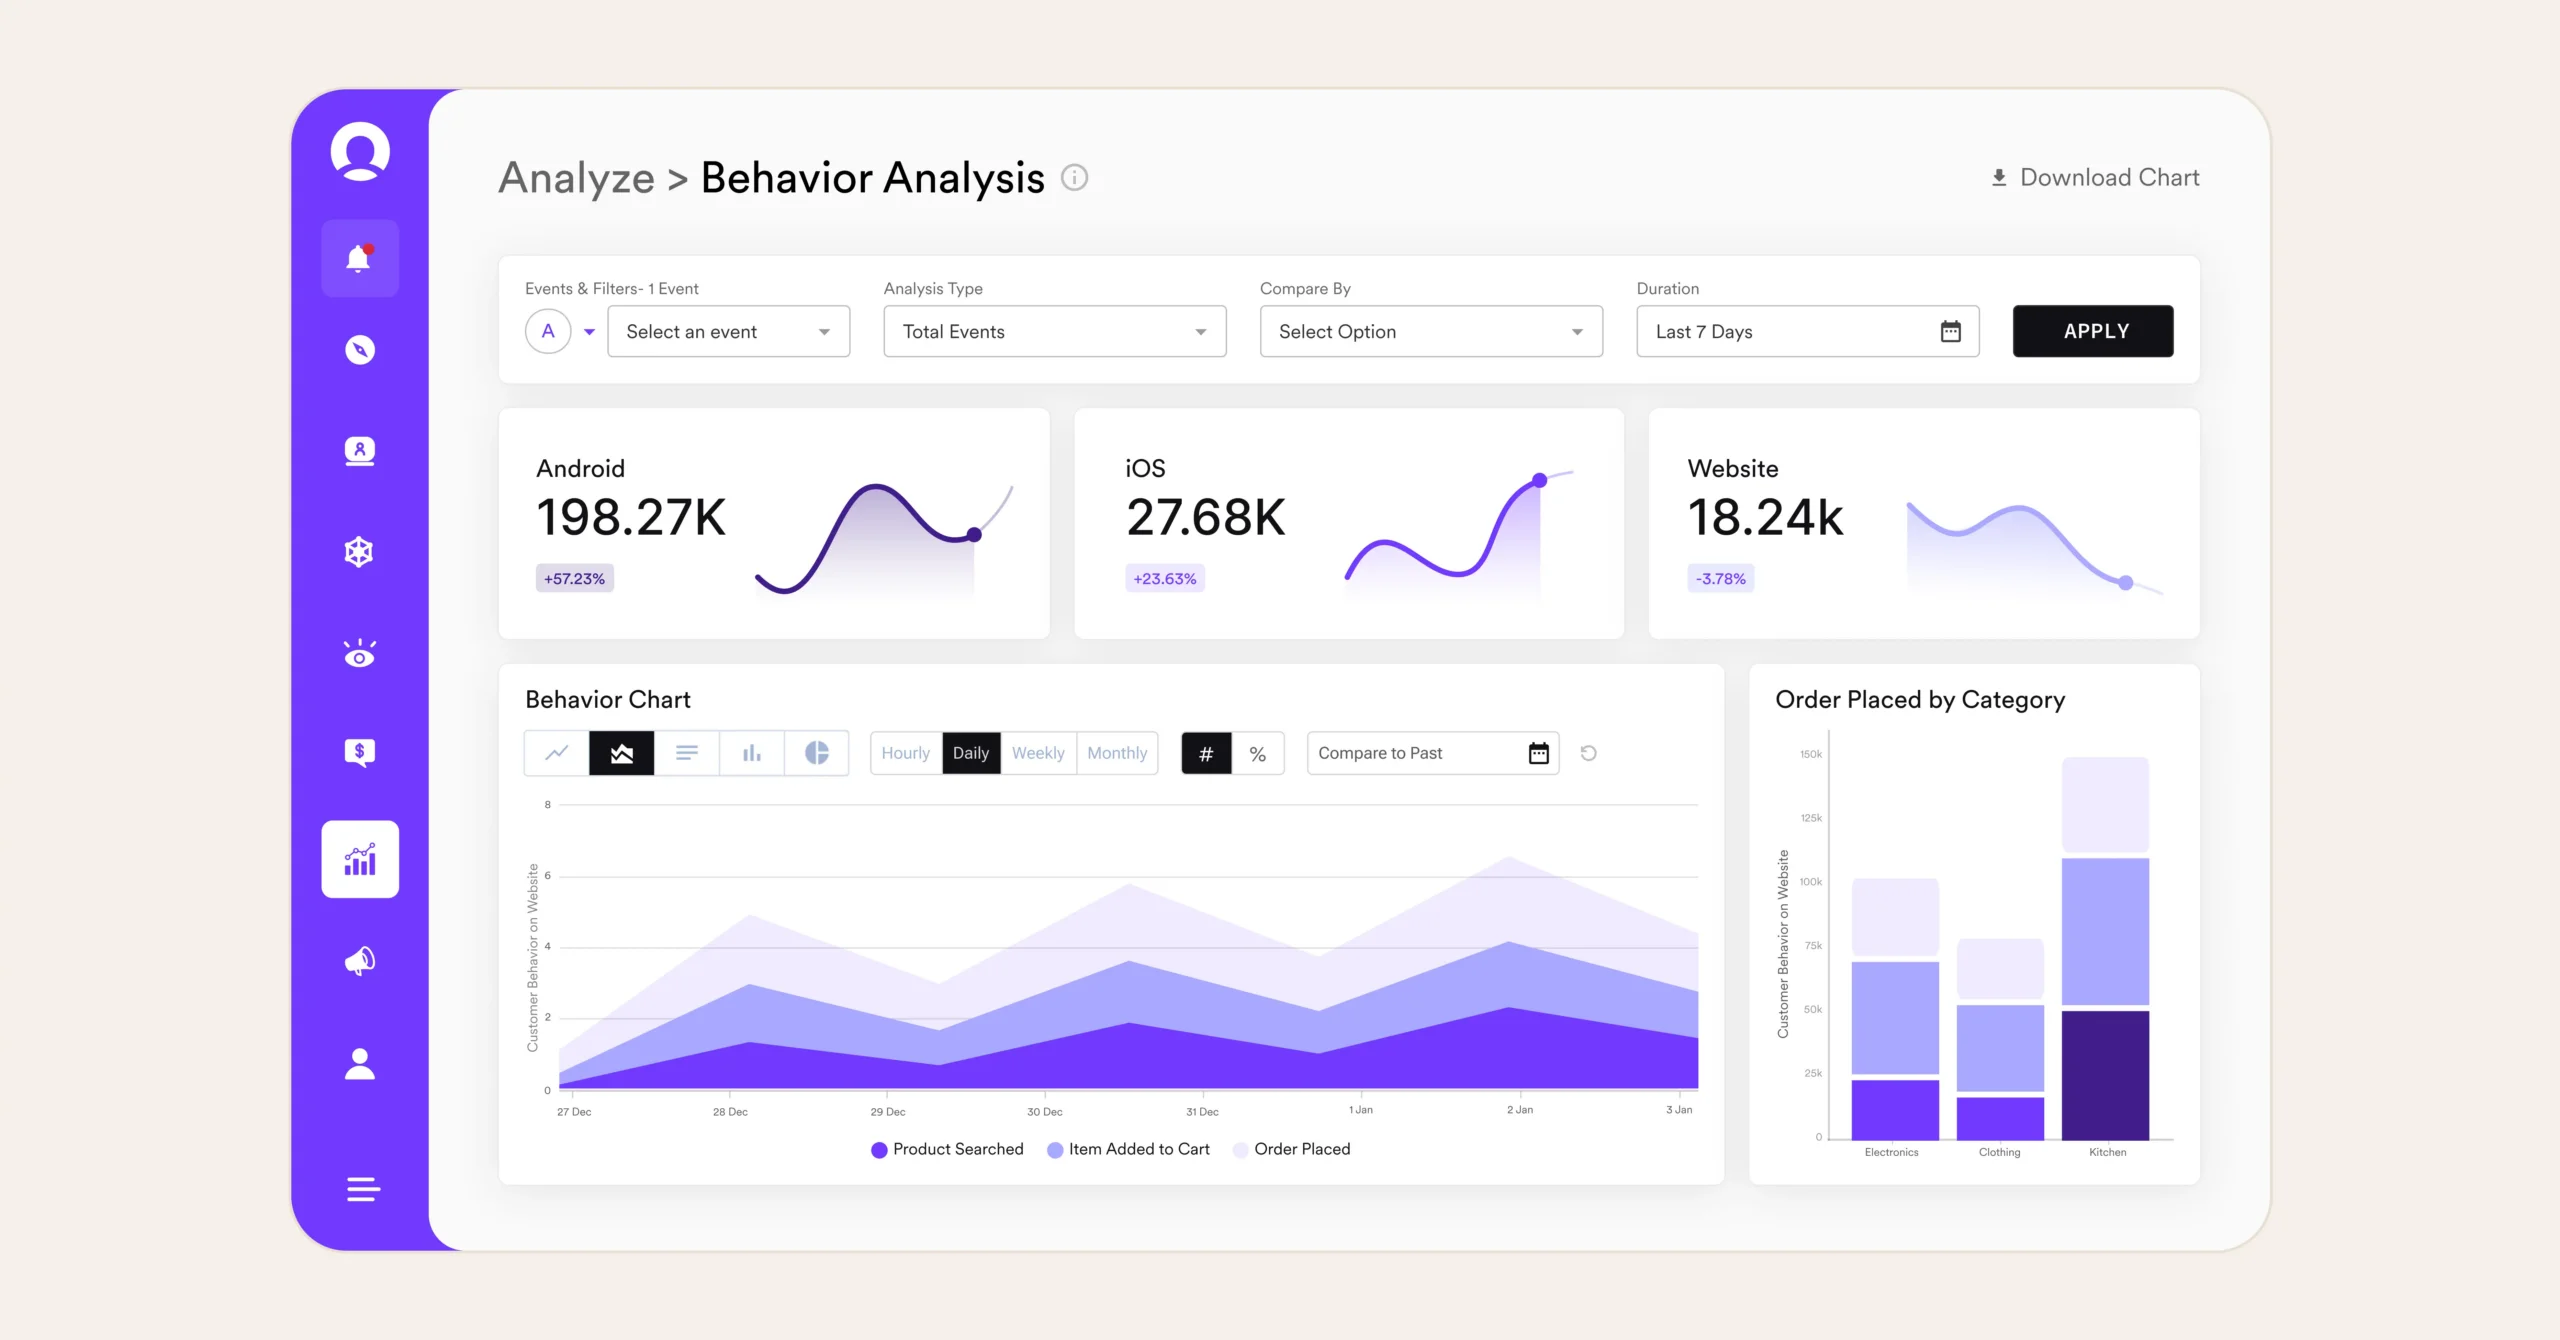Click Download Chart link

point(2094,177)
